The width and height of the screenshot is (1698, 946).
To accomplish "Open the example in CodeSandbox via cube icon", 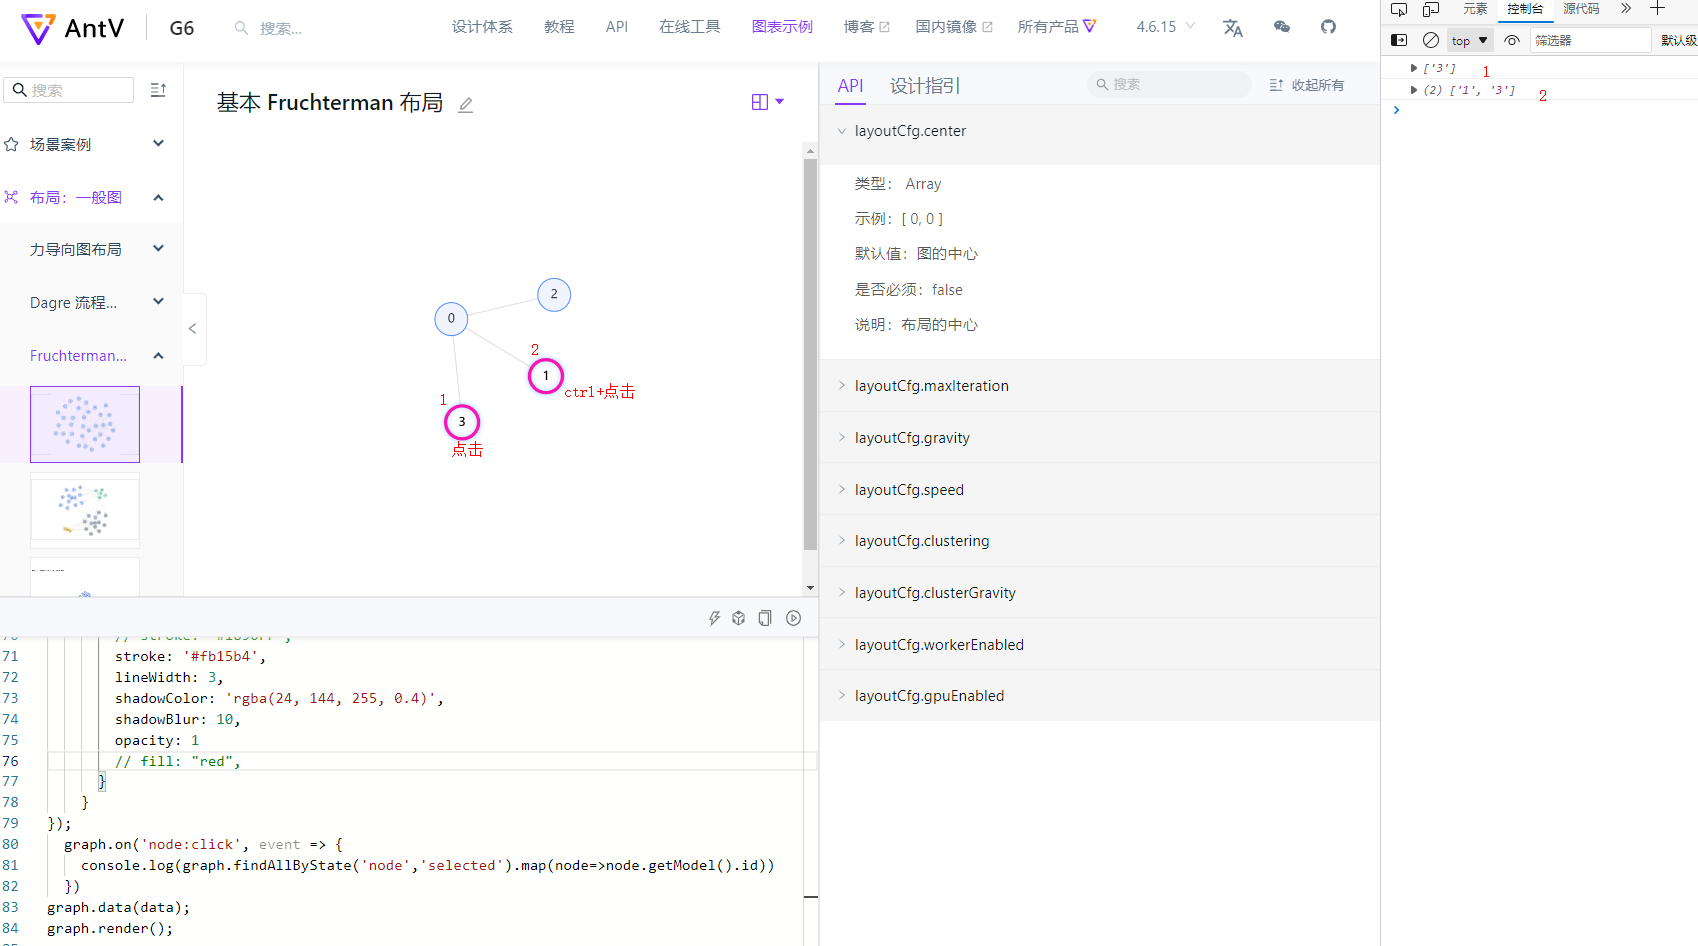I will click(x=739, y=617).
